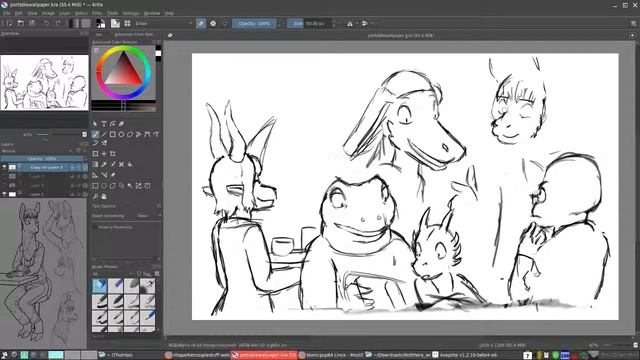640x360 pixels.
Task: Click the foreground/background color swatch in toolbar
Action: tap(100, 24)
